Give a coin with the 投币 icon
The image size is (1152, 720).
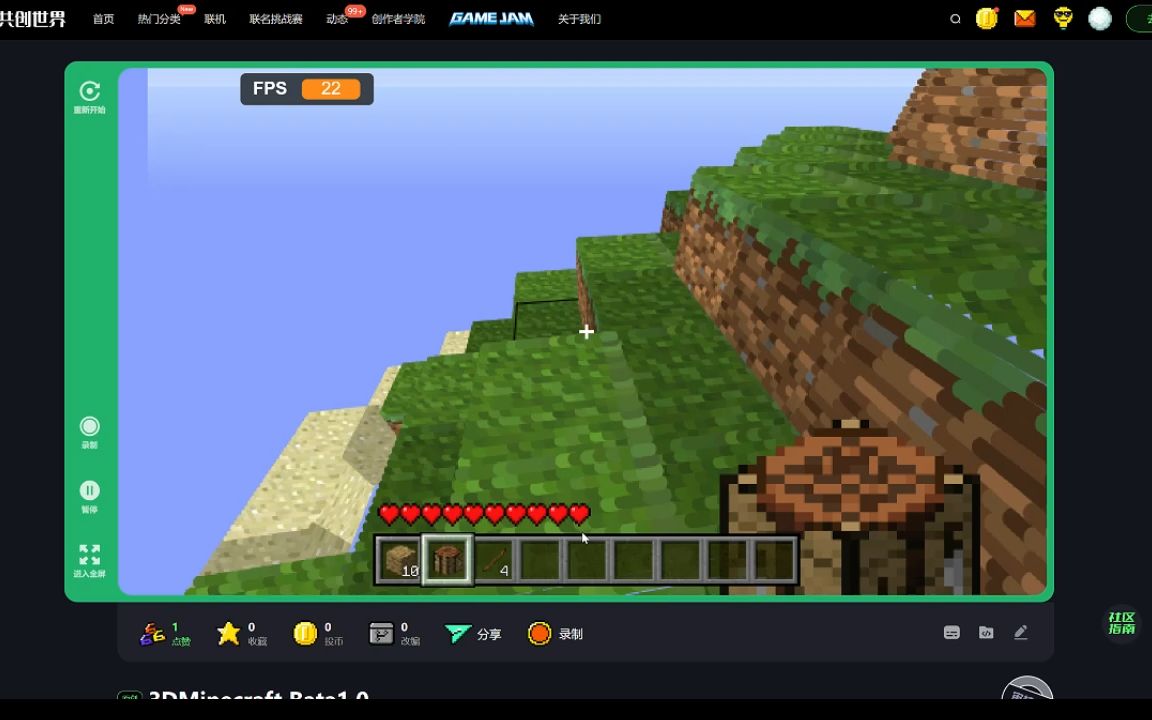coord(305,633)
